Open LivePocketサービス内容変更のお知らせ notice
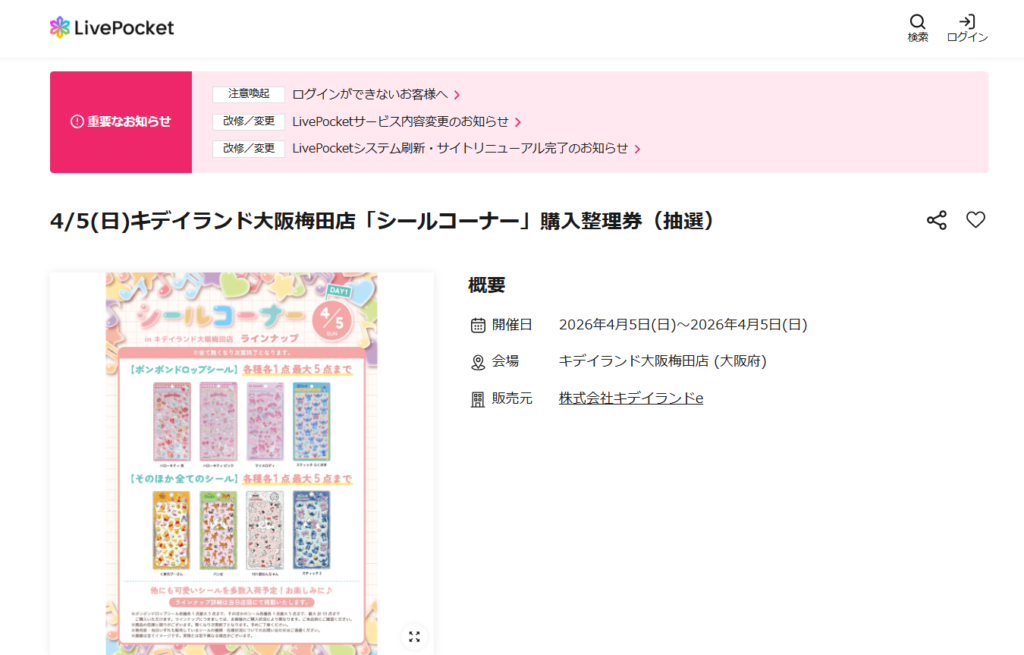The image size is (1024, 655). click(x=400, y=121)
